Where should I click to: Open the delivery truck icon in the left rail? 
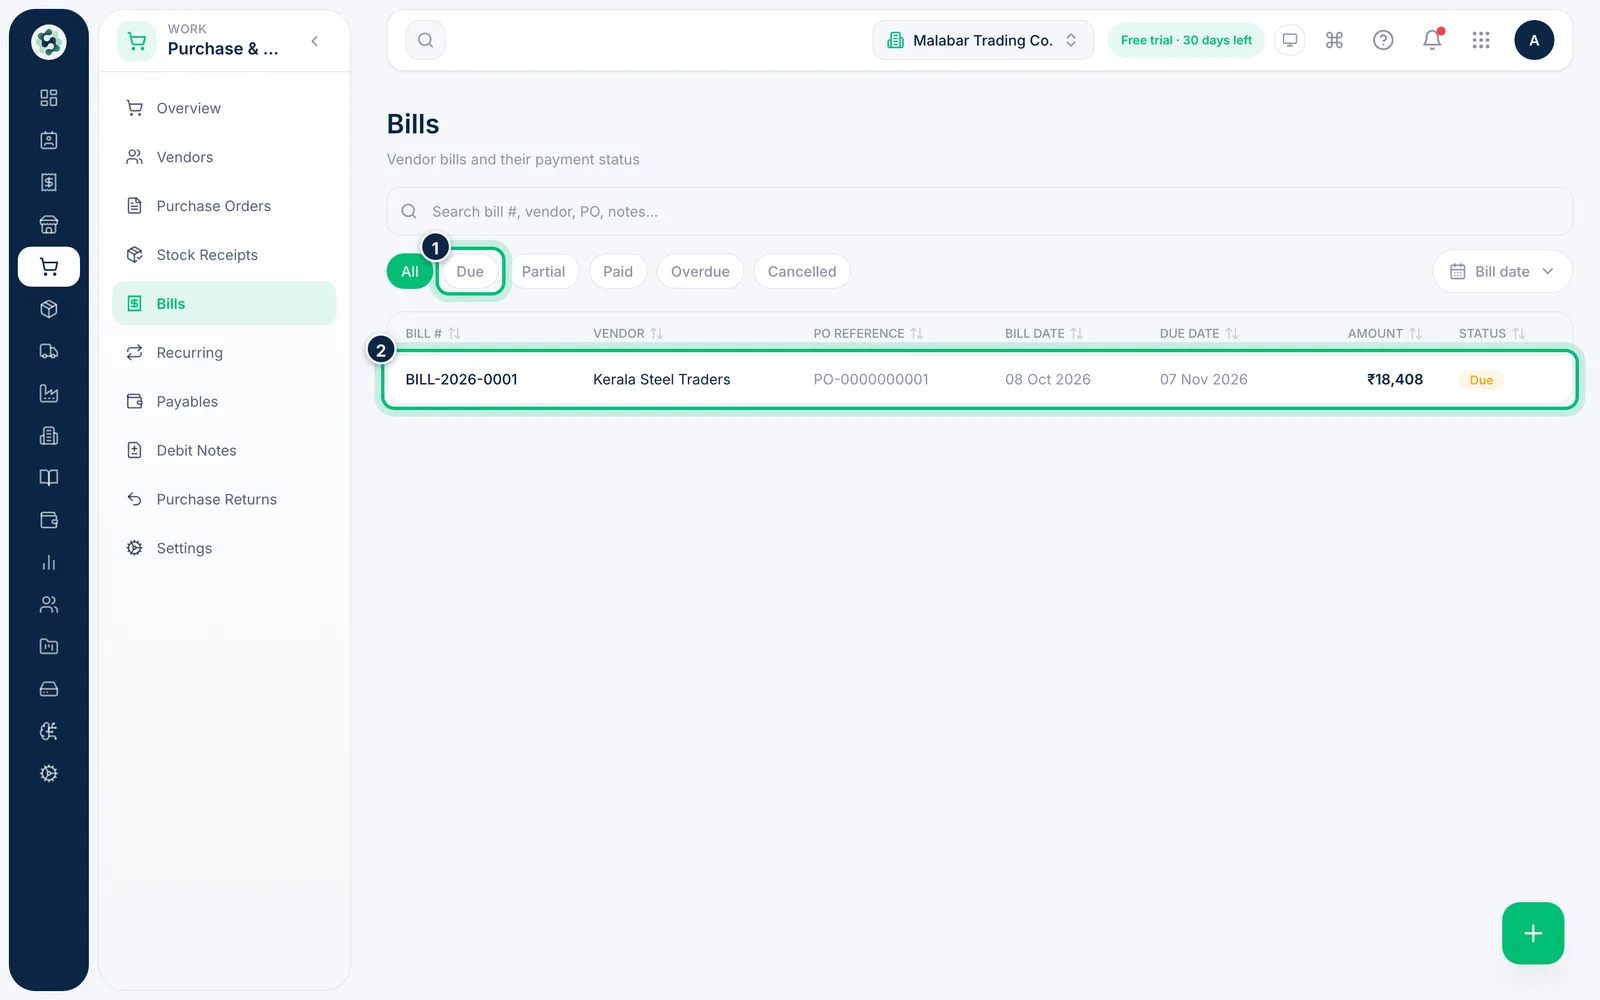click(x=48, y=351)
